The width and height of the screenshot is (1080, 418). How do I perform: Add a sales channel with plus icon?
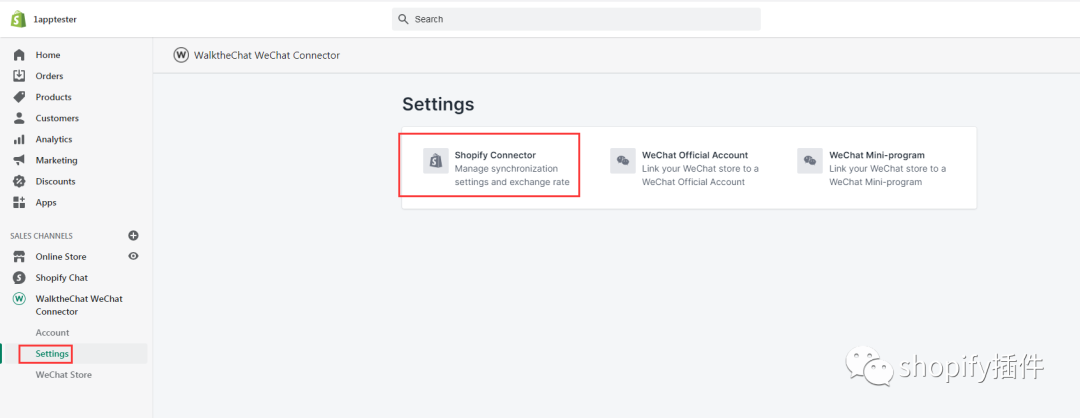(134, 236)
